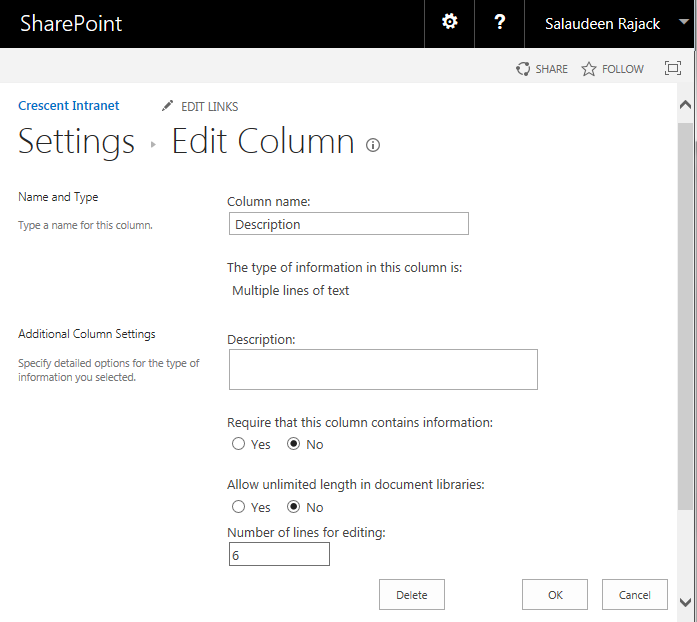Click the SHARE label
Screen dimensions: 697x622
552,69
